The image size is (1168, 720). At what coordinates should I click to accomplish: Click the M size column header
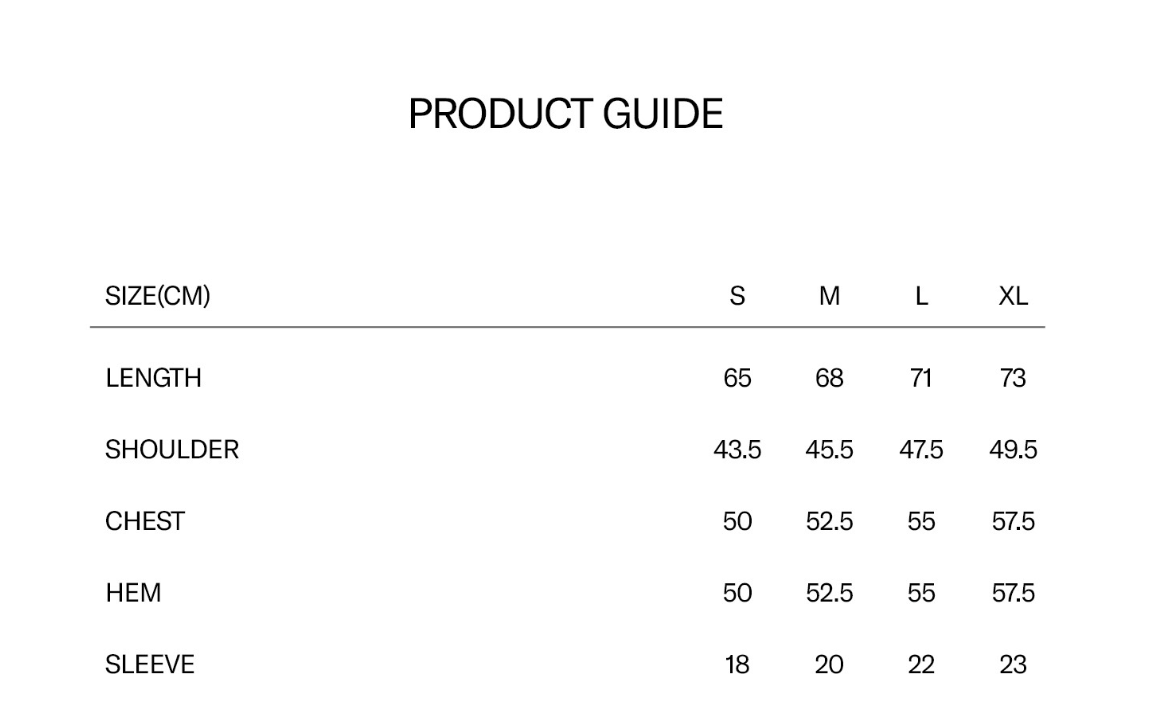point(829,296)
